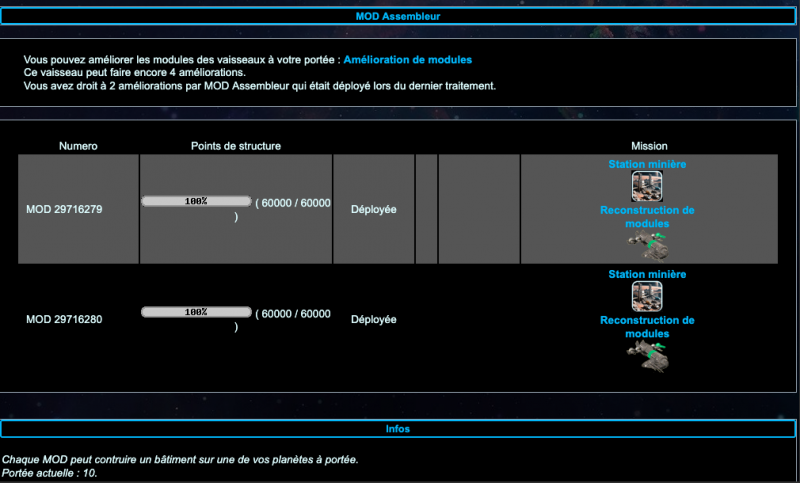Click the ship icon in MOD 29716280 row

click(x=648, y=356)
